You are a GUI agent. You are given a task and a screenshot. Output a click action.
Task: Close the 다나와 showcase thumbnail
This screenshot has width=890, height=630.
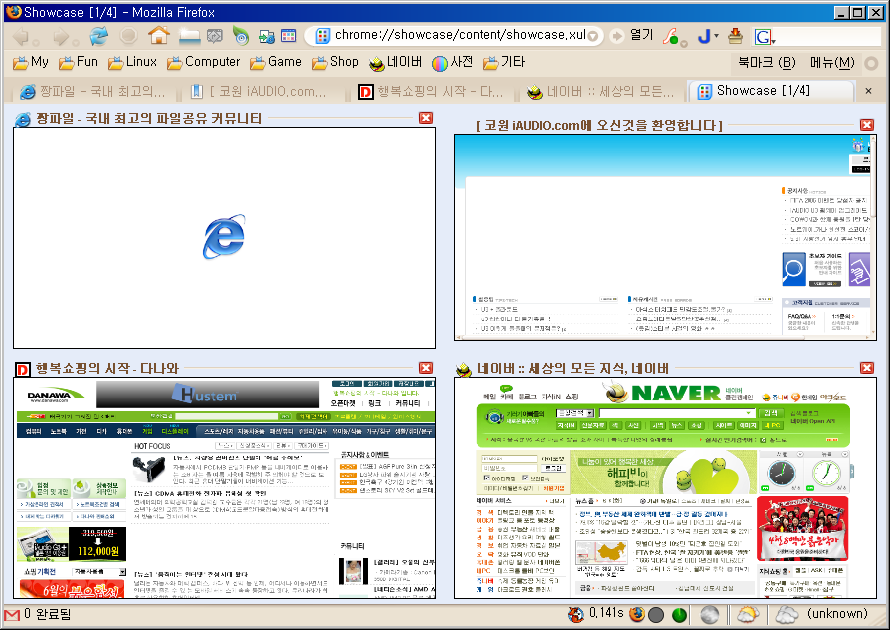(426, 368)
